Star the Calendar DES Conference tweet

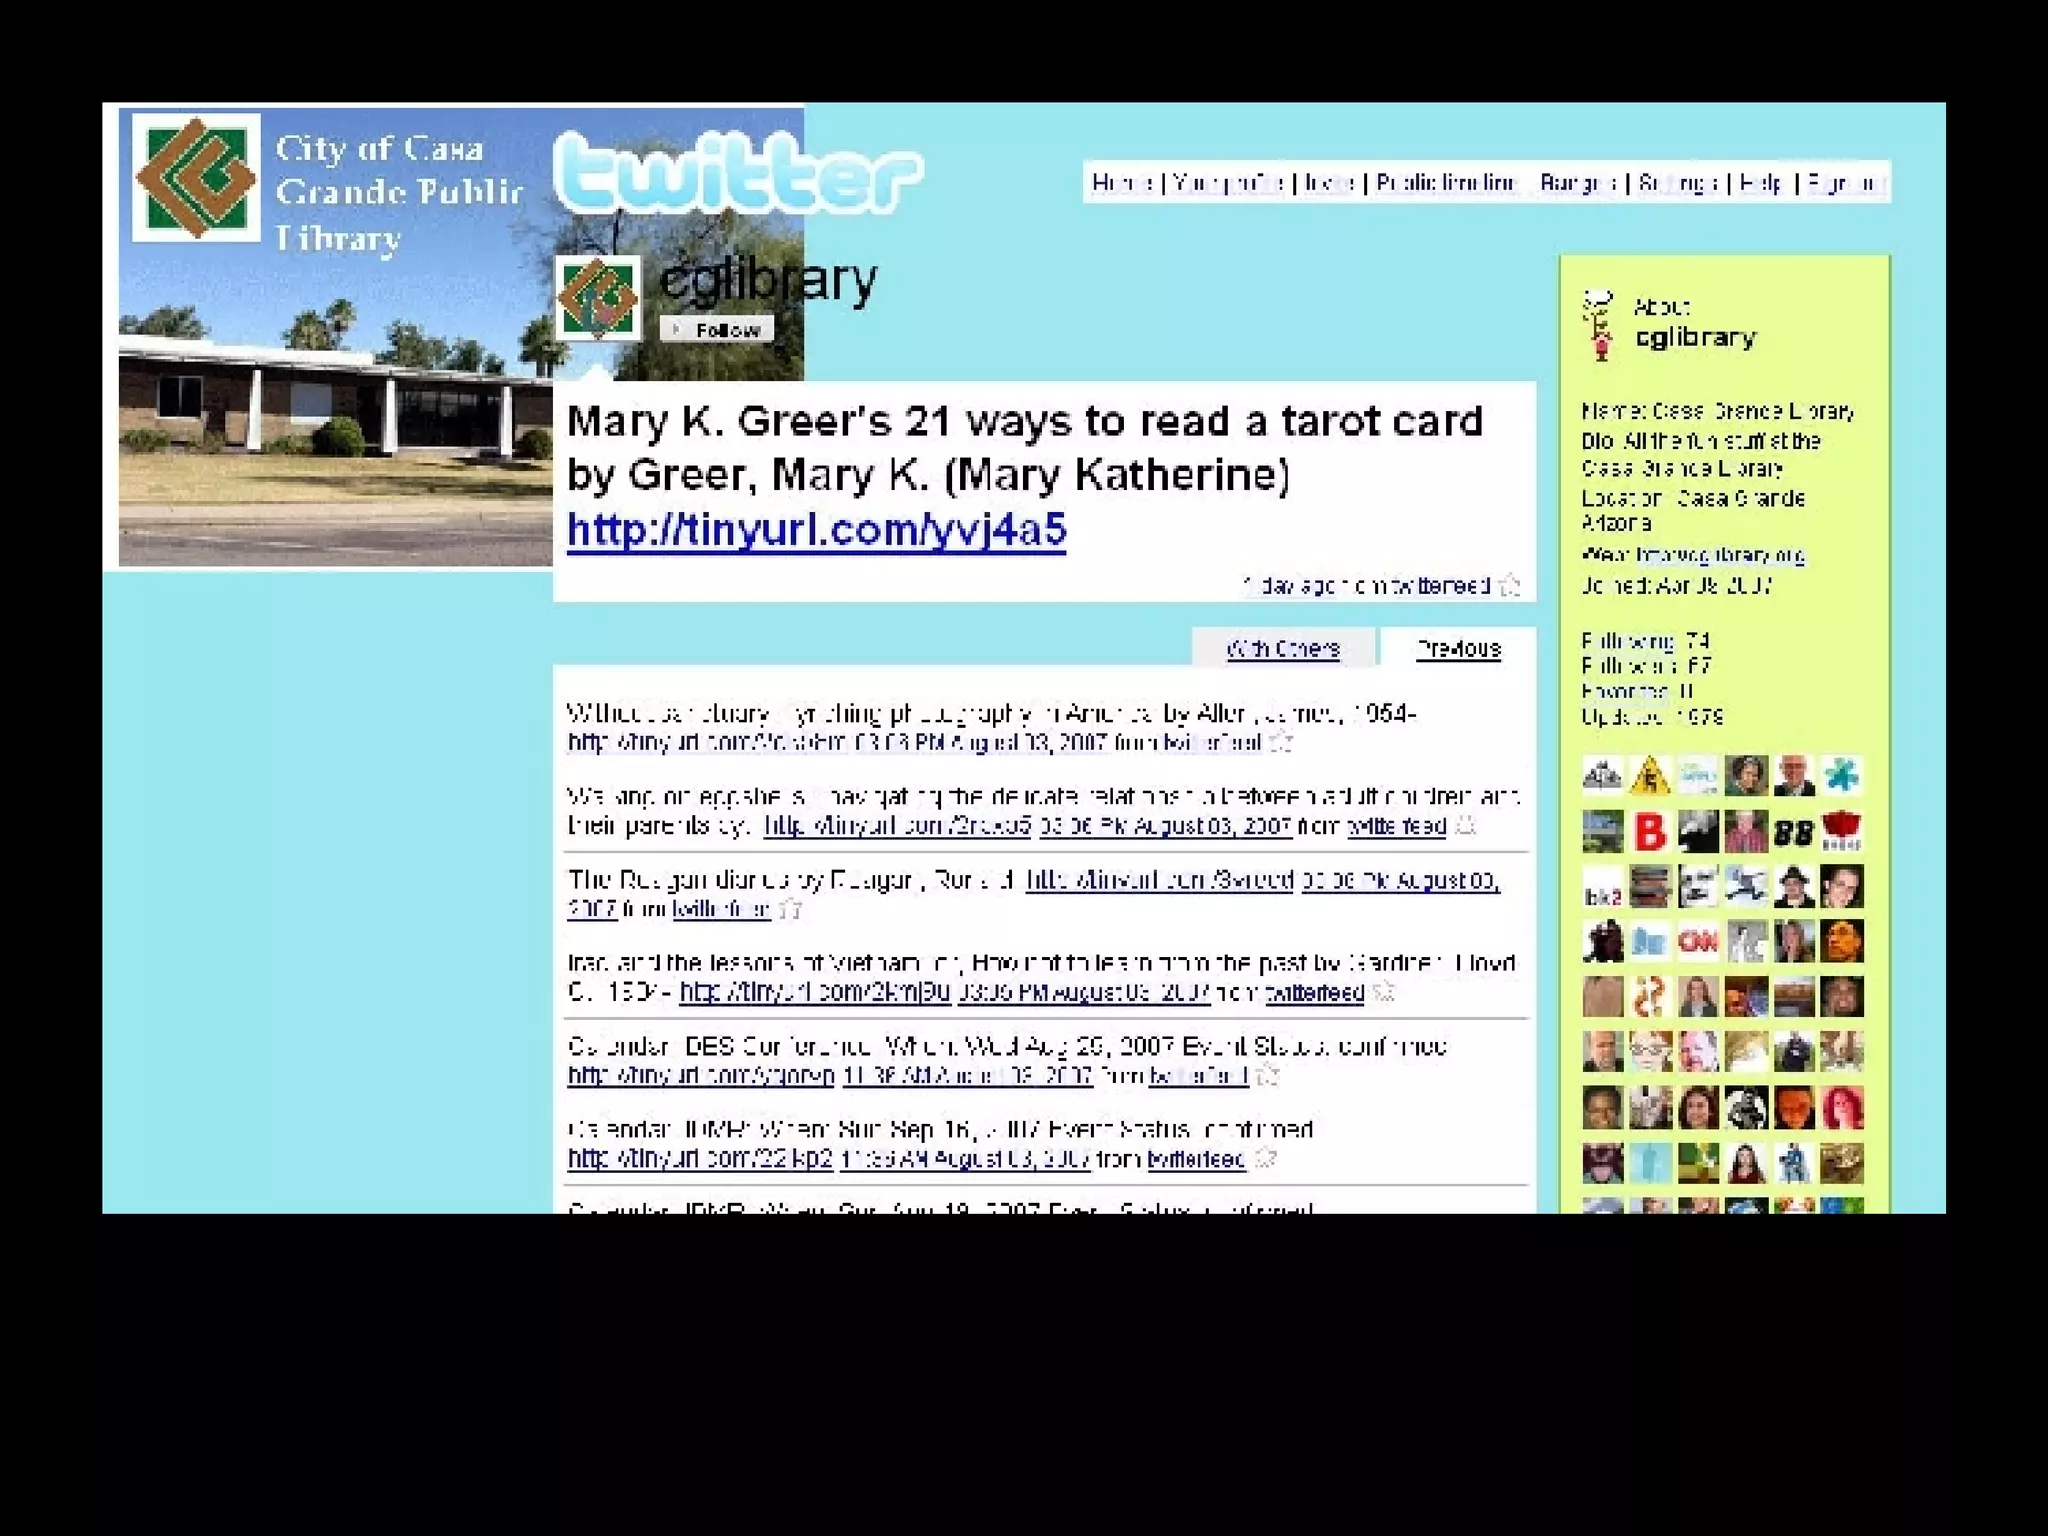point(1268,1075)
